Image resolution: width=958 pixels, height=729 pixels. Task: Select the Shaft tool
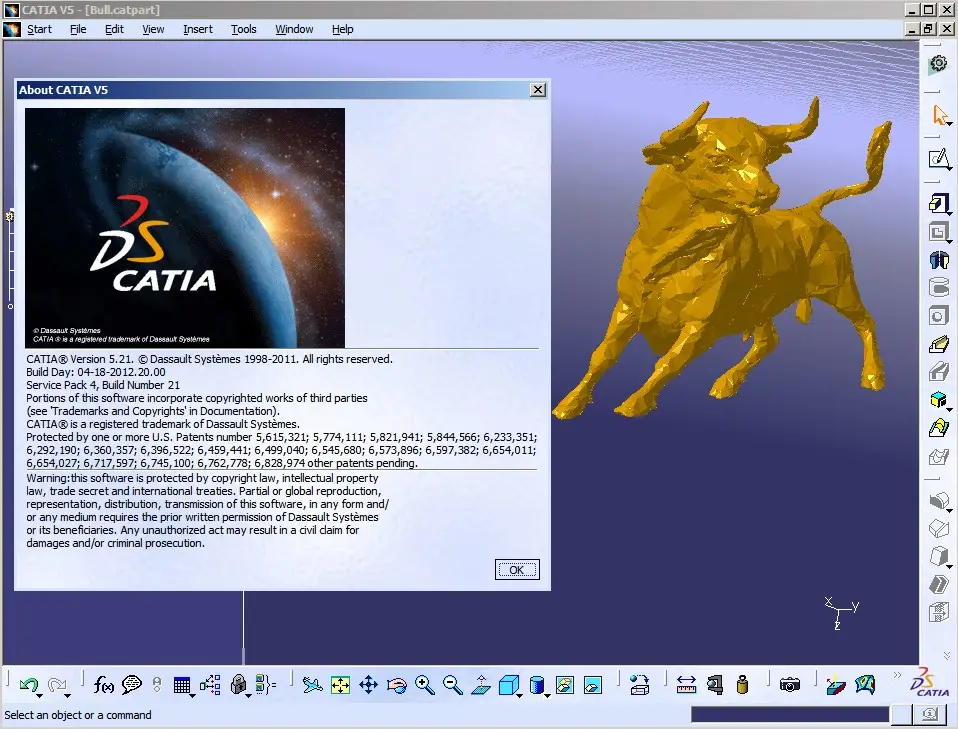coord(939,260)
